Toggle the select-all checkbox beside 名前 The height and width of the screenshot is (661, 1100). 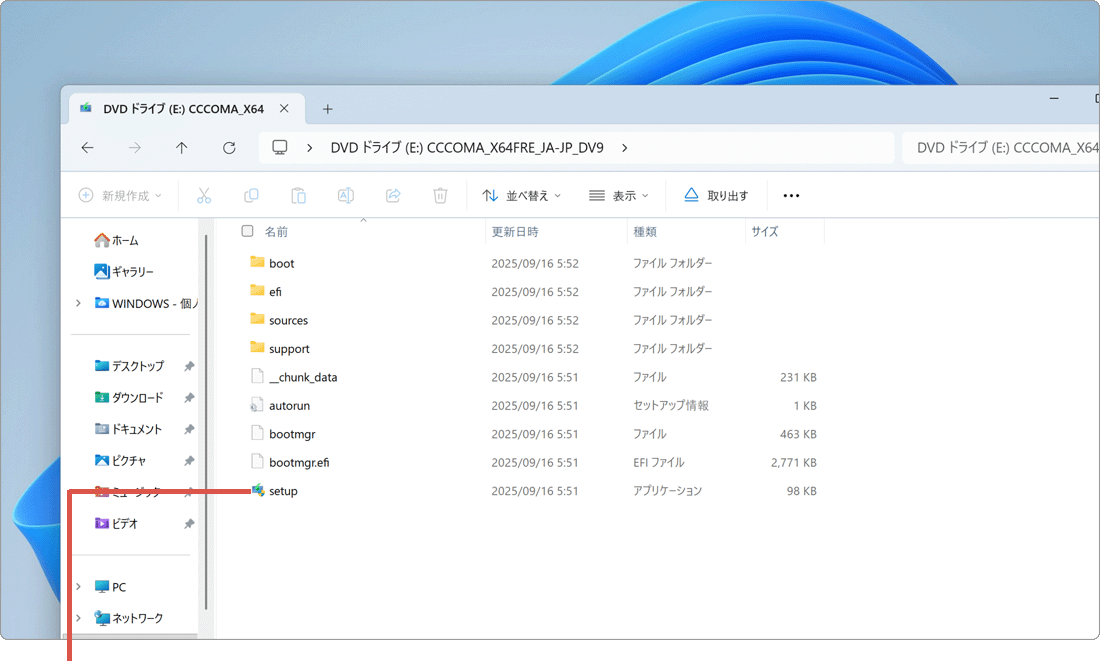click(246, 230)
